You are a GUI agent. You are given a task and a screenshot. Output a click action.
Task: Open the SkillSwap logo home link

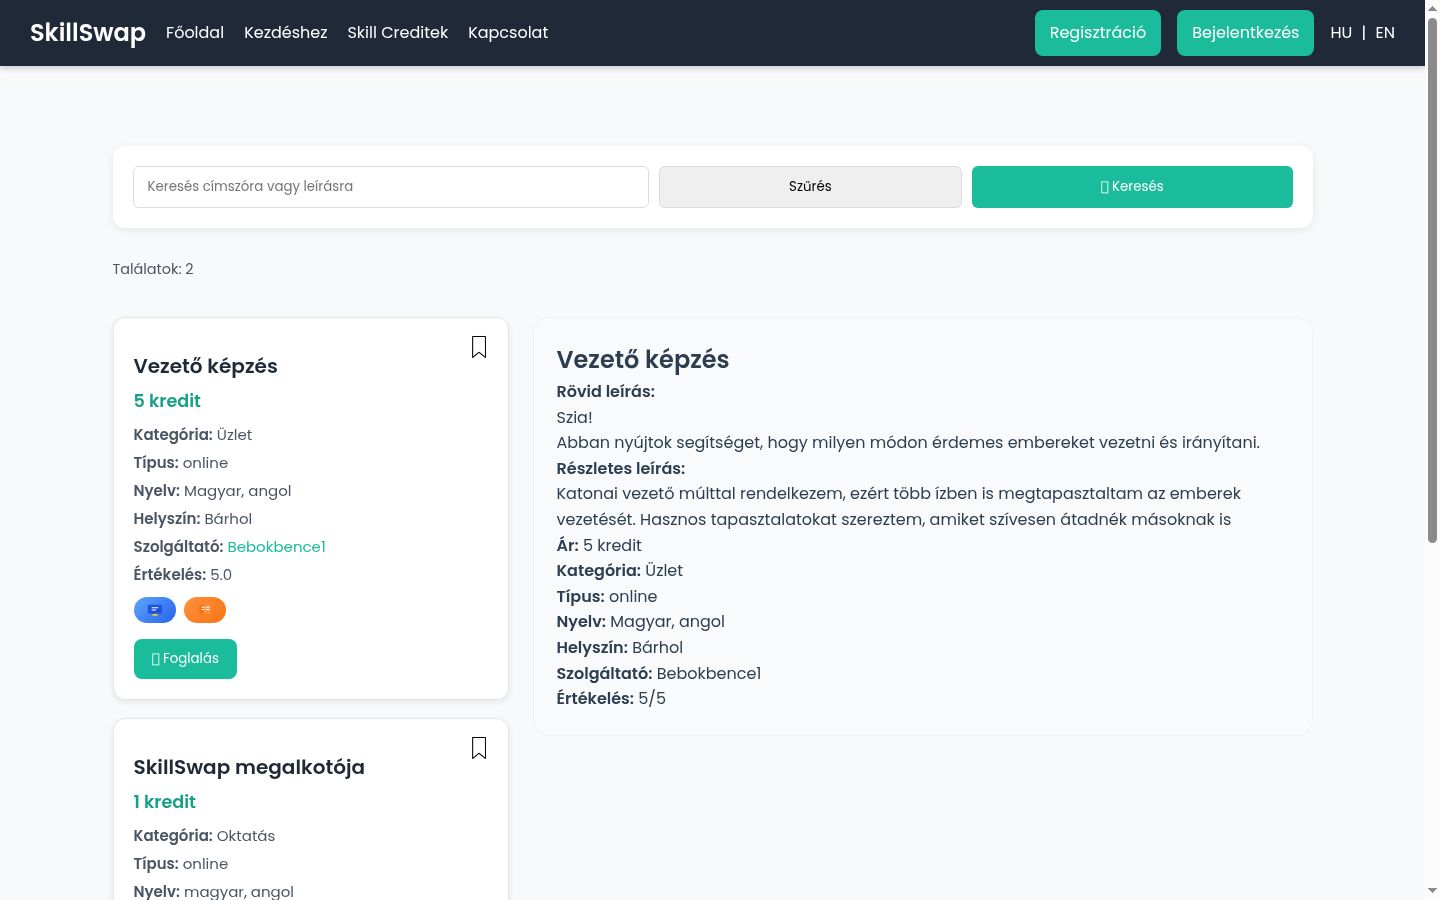88,33
